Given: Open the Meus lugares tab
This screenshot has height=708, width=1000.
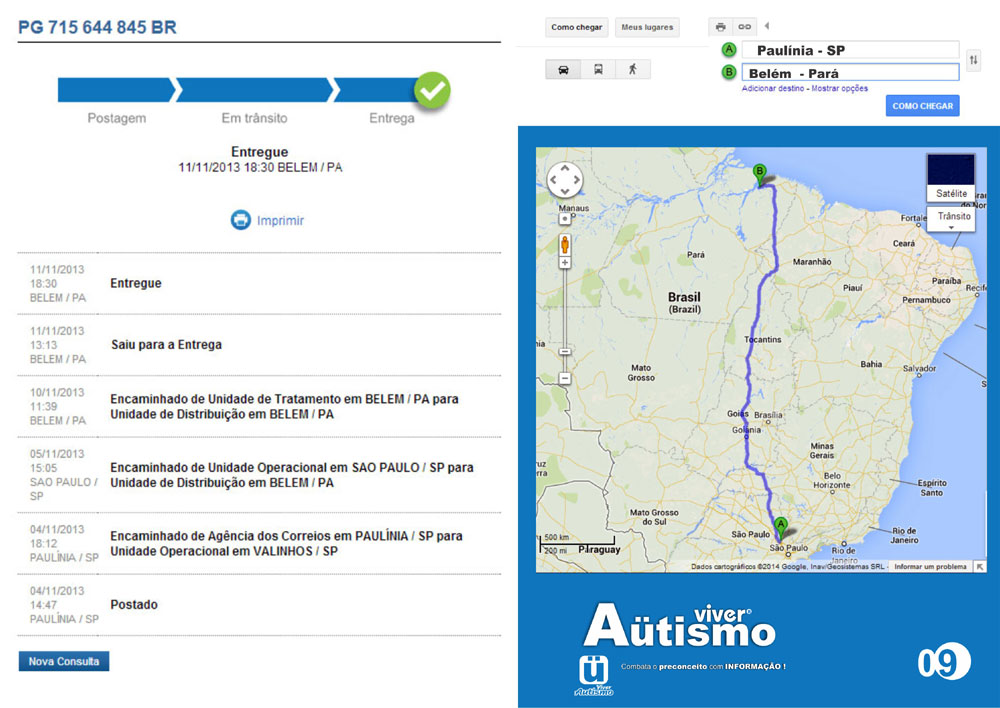Looking at the screenshot, I should click(x=646, y=27).
